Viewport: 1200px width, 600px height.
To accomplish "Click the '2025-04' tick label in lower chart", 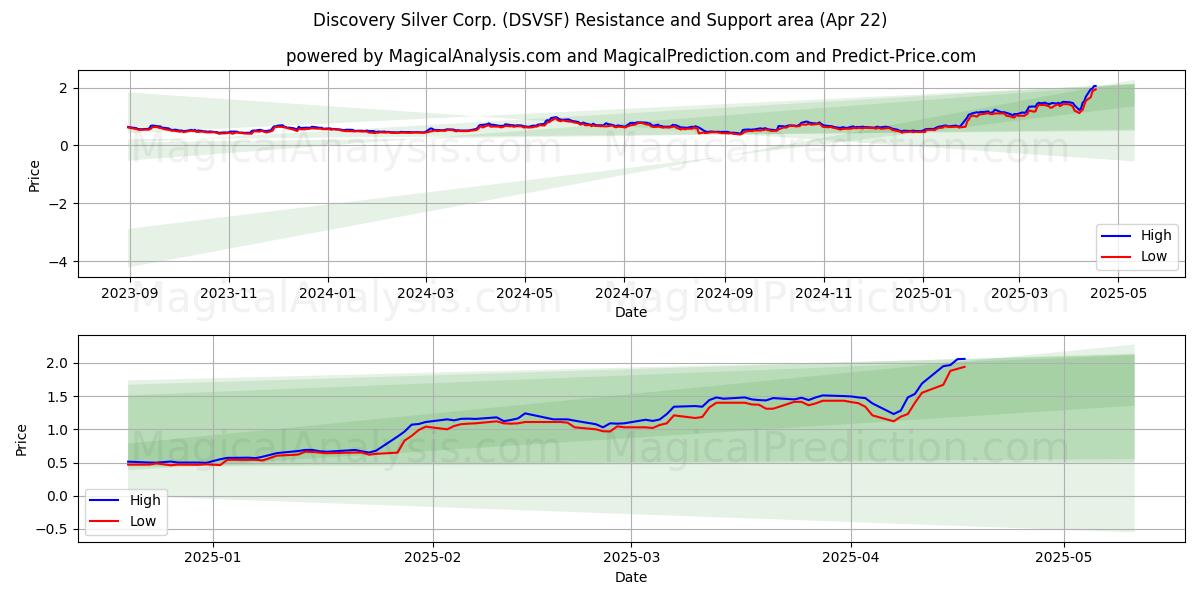I will click(x=852, y=558).
